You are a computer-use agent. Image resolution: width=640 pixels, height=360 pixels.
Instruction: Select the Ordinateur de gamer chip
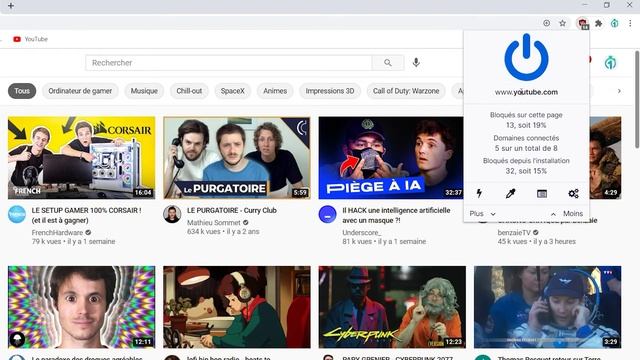pos(80,91)
